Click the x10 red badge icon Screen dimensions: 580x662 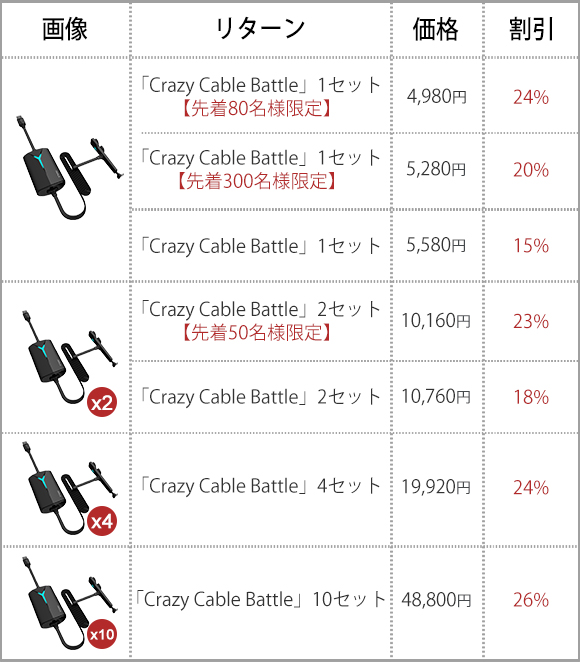click(x=102, y=634)
